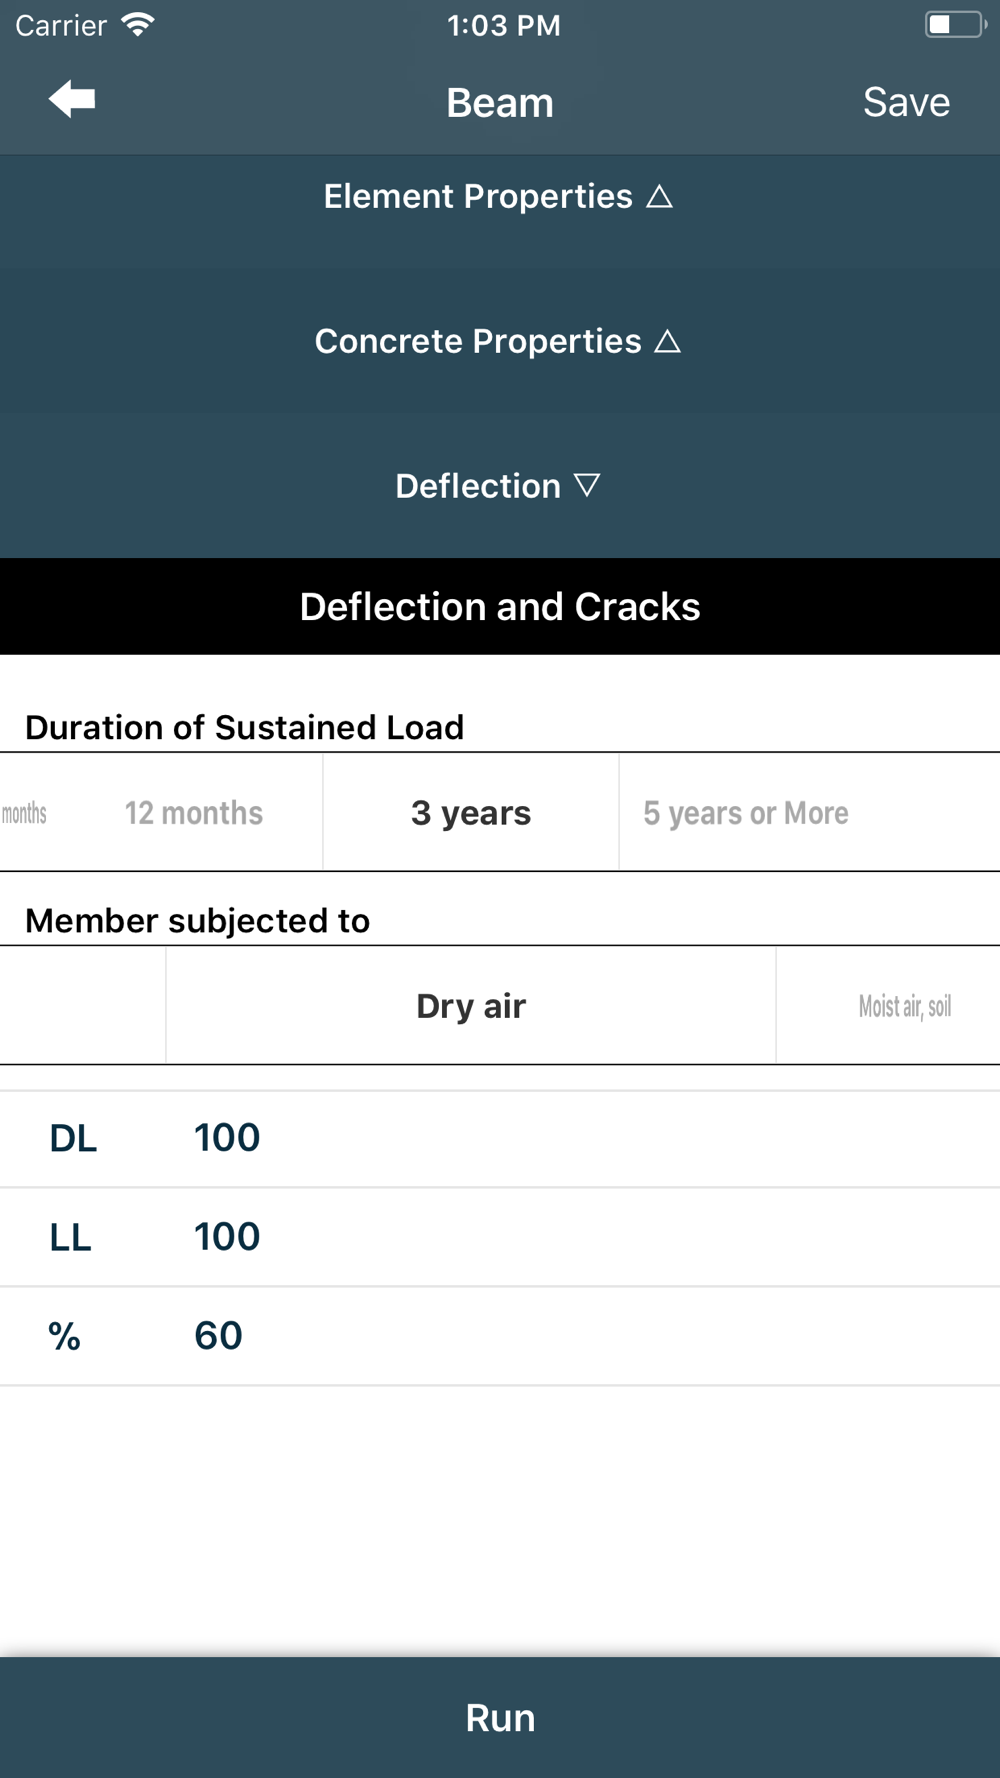
Task: Pick Moist air, soil exposure option
Action: click(x=904, y=1006)
